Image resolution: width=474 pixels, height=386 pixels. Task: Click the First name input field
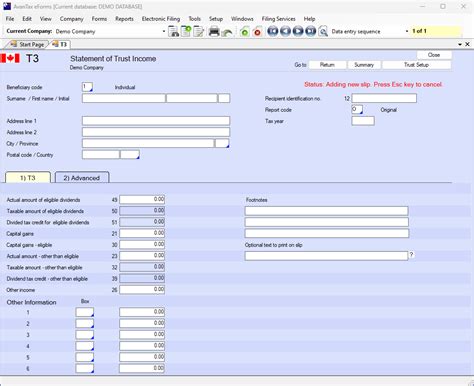[x=192, y=98]
